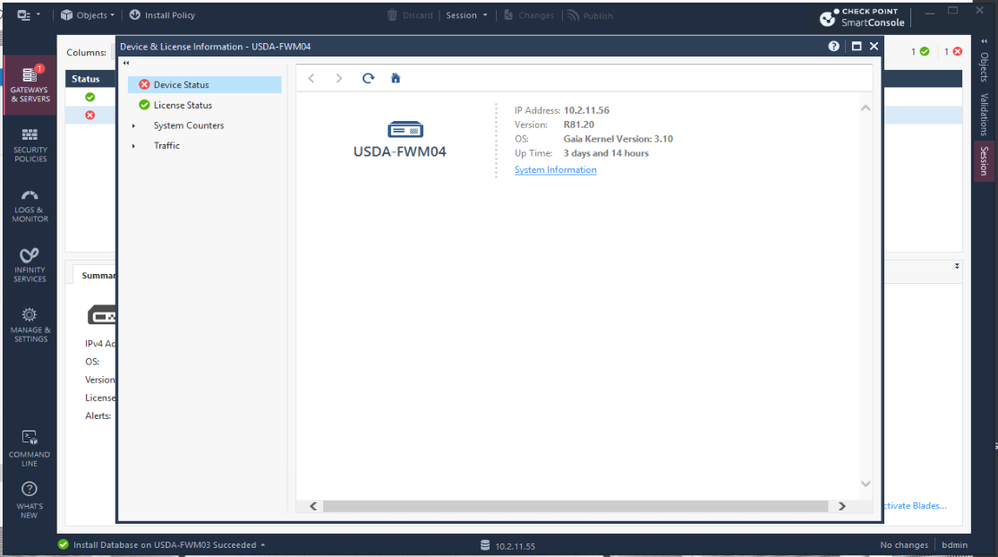Open the Command Line tool
The height and width of the screenshot is (557, 998).
30,449
